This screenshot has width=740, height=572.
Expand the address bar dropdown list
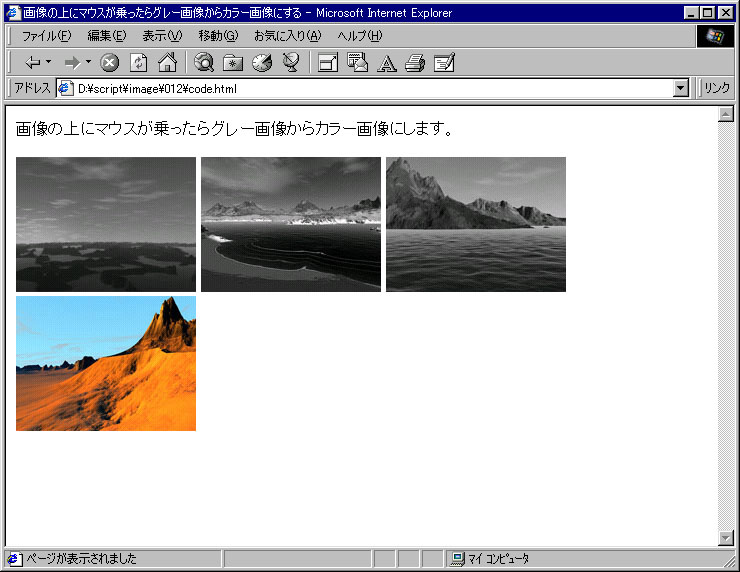click(x=681, y=88)
